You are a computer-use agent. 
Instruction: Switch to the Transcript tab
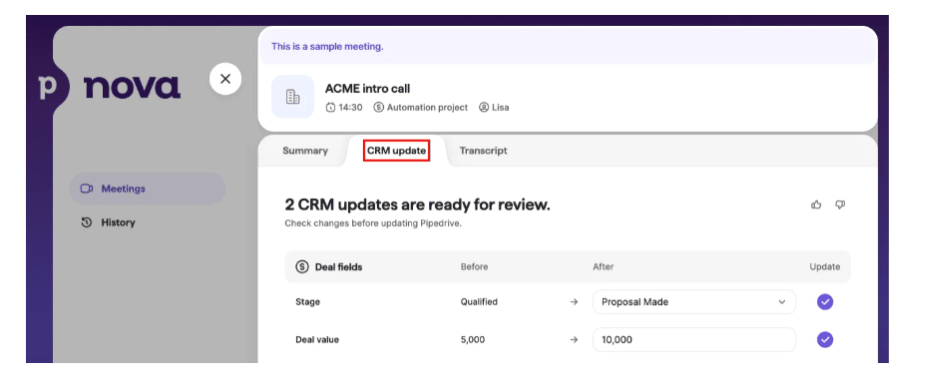click(483, 150)
